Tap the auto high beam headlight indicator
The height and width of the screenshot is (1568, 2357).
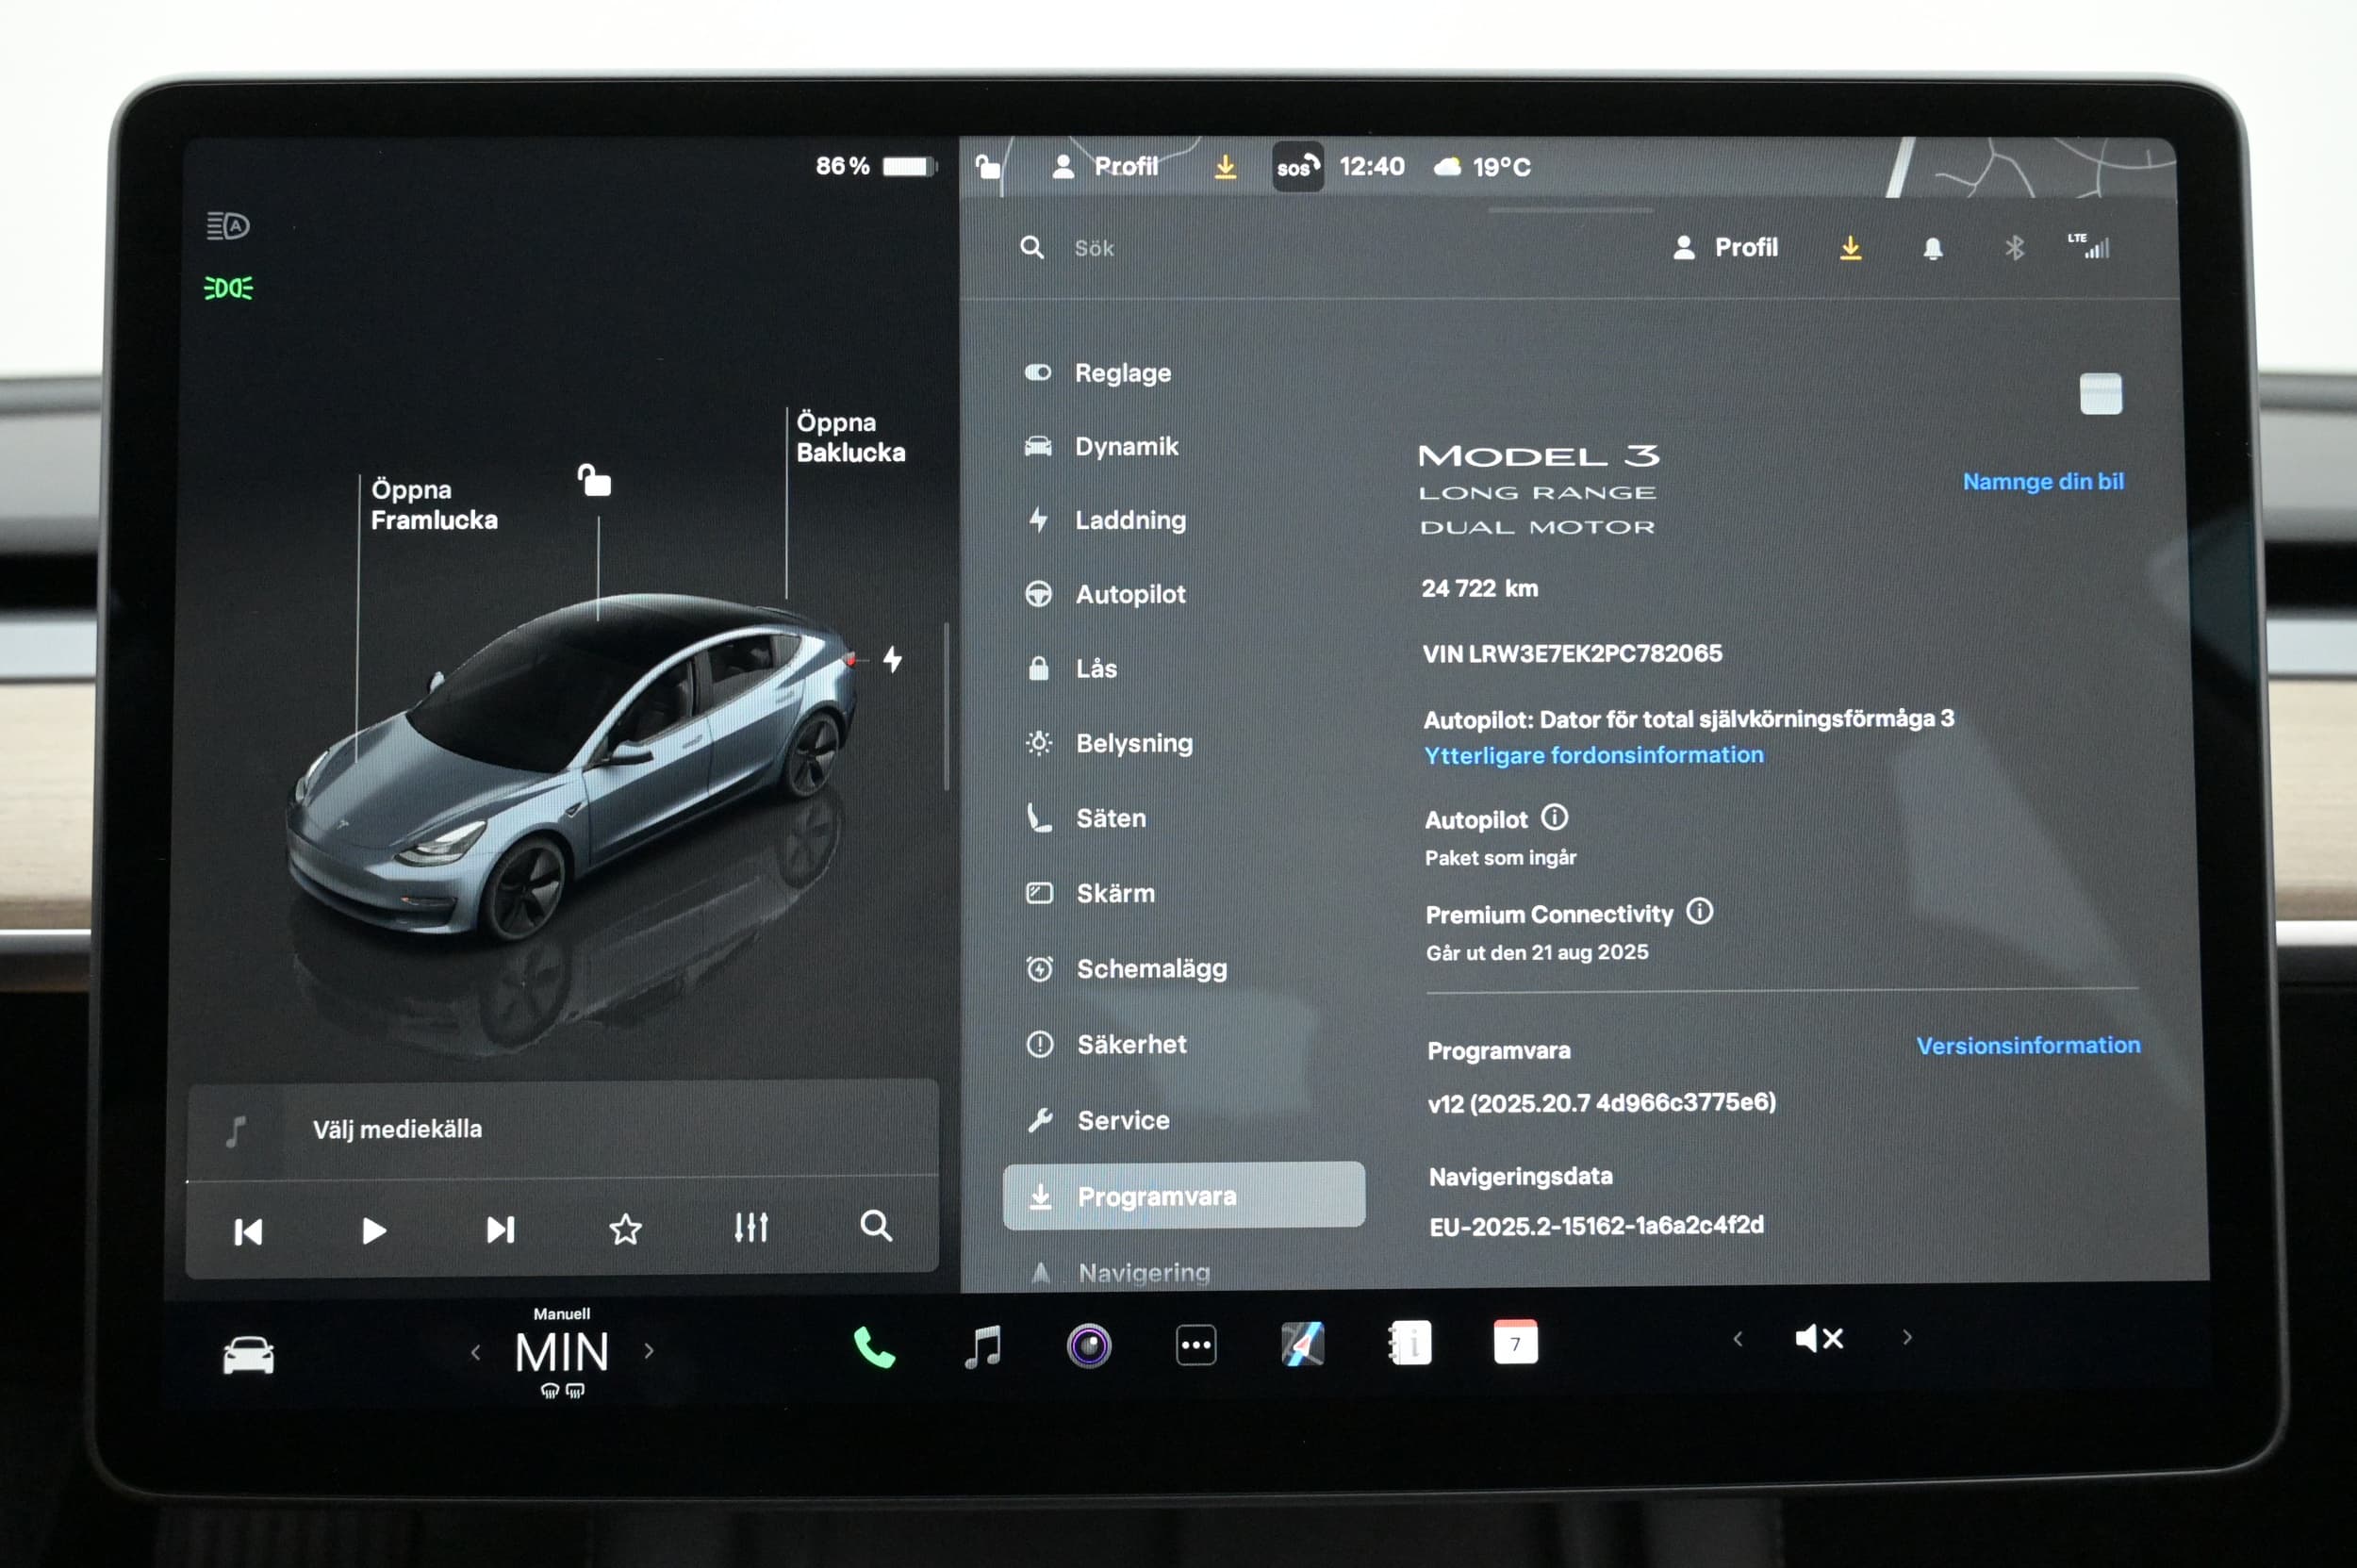[x=228, y=226]
